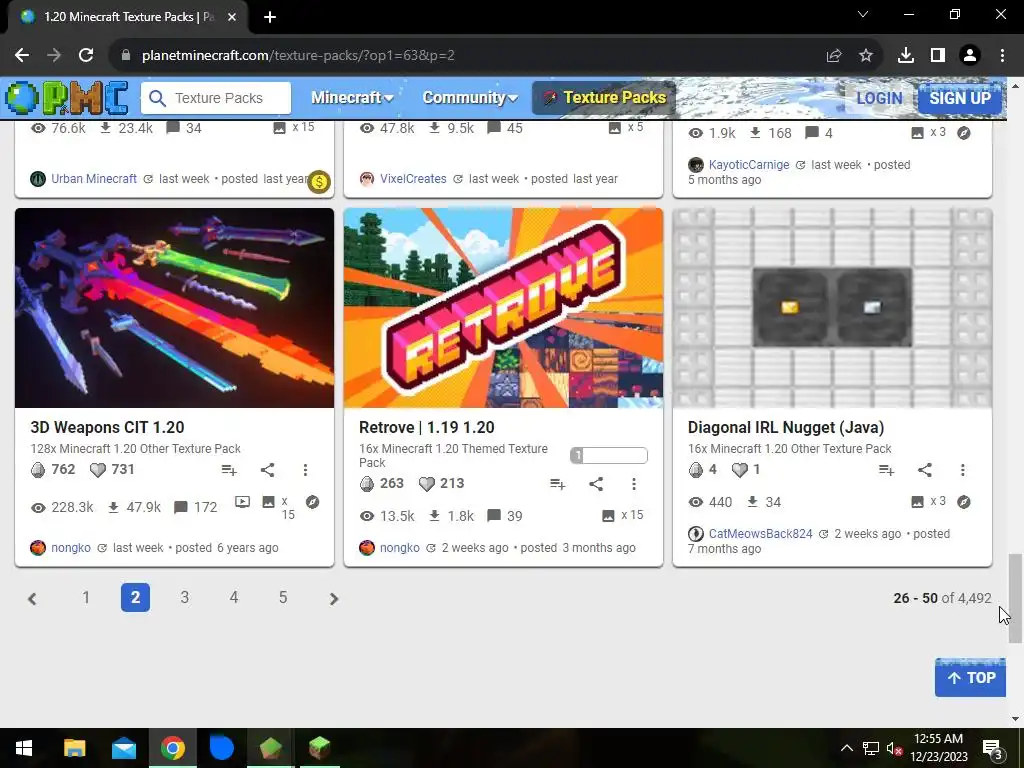Click the search magnifier icon
Image resolution: width=1024 pixels, height=768 pixels.
pyautogui.click(x=157, y=98)
